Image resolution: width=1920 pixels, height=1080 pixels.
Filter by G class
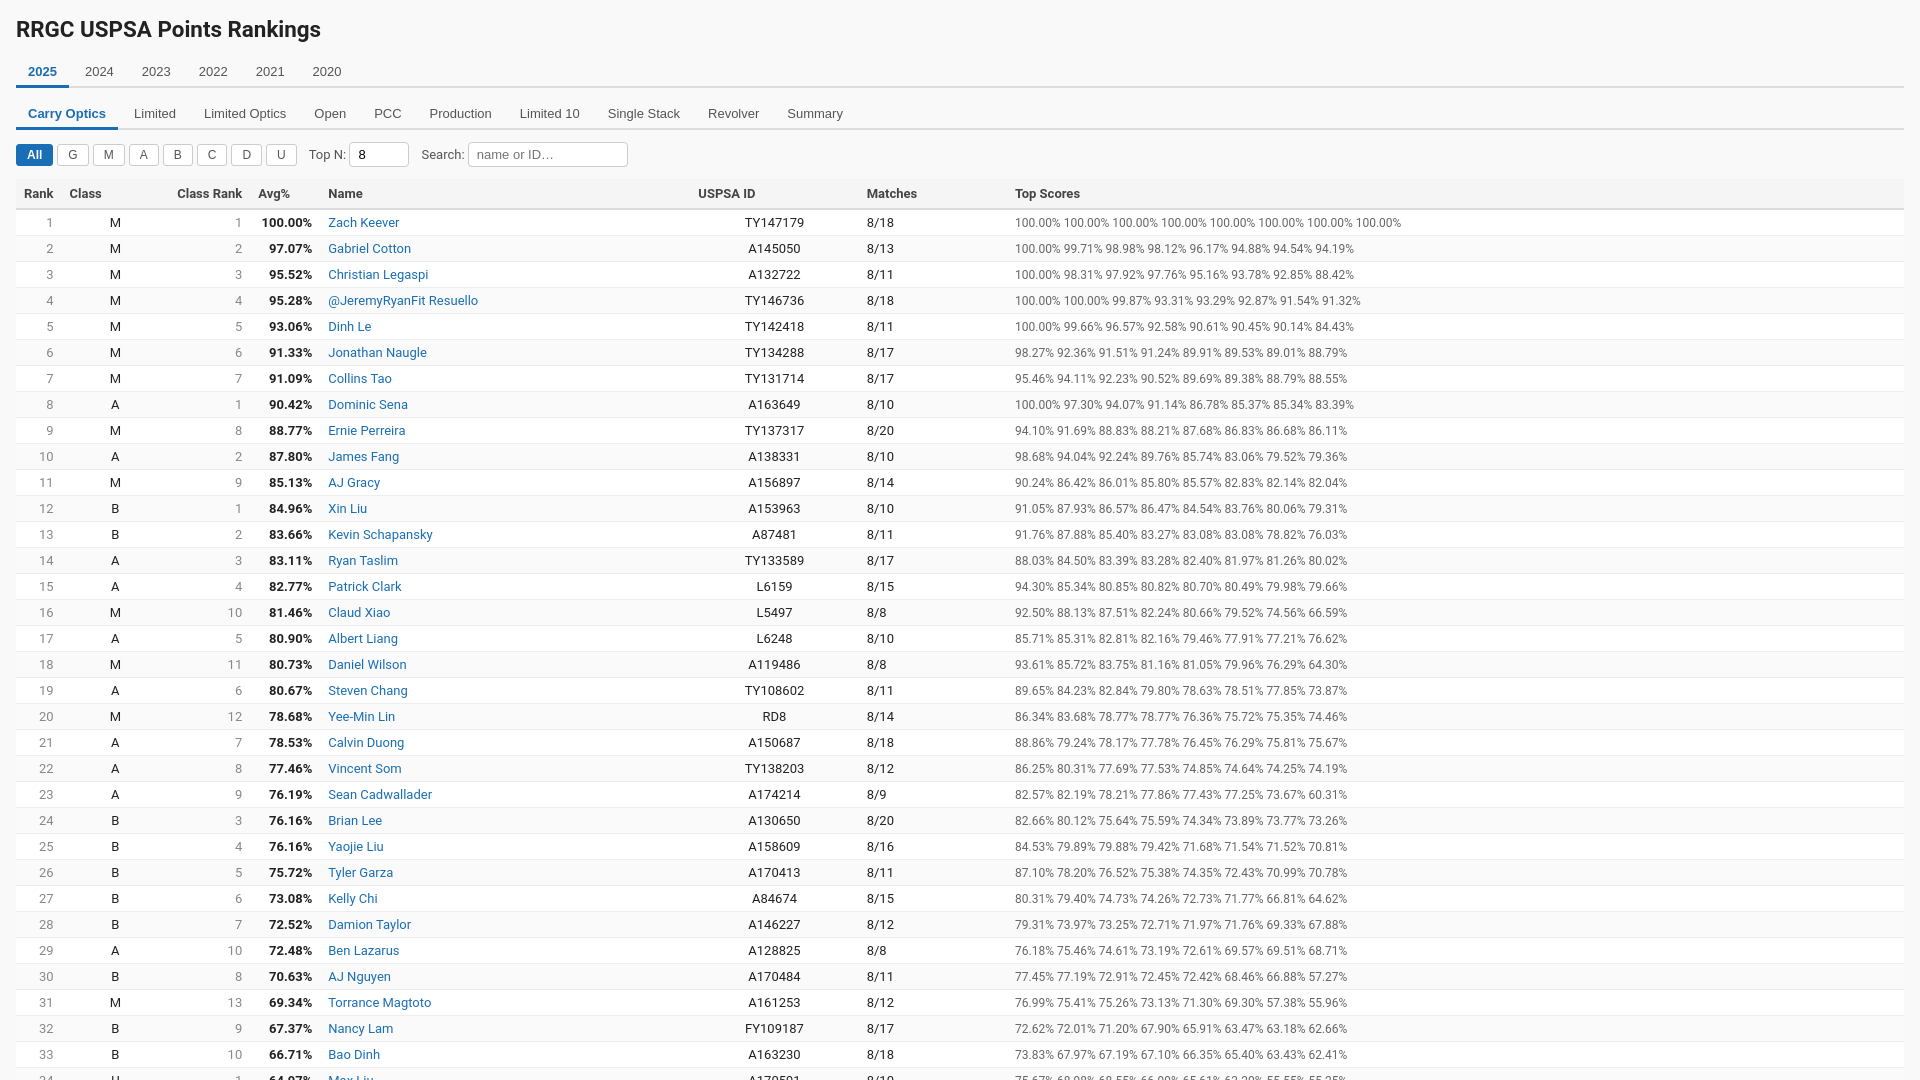coord(73,155)
